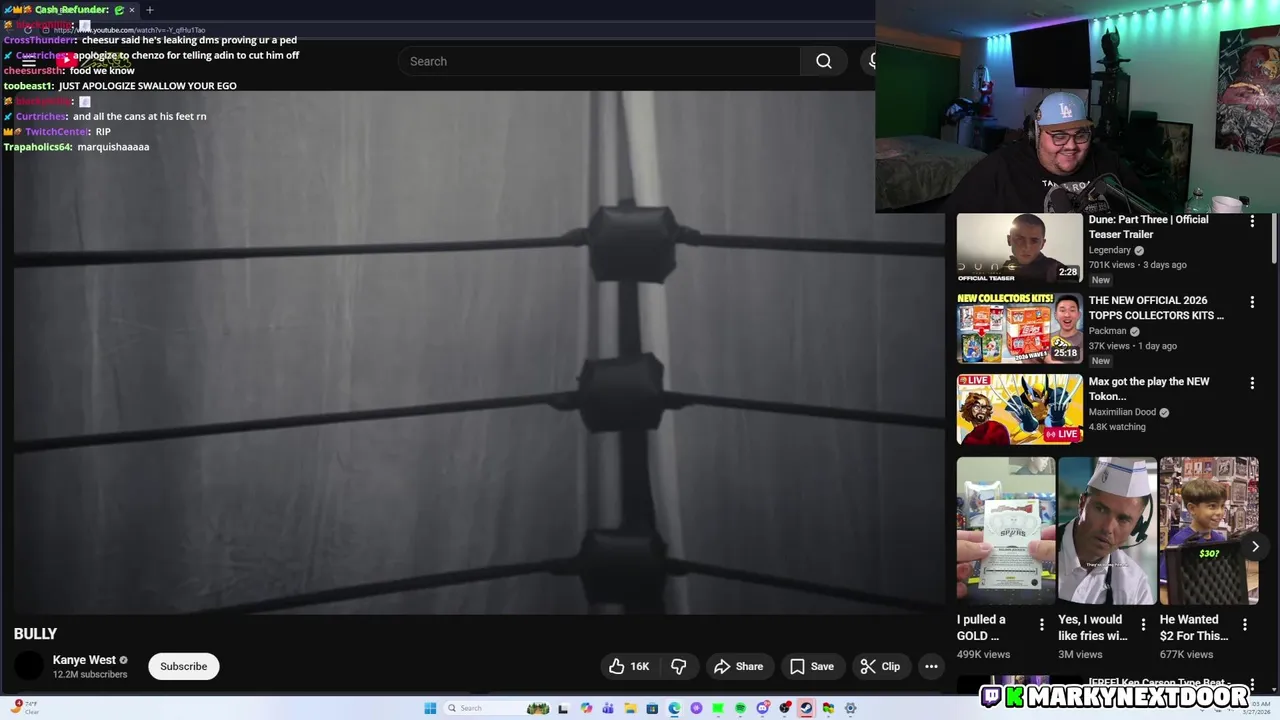Screen dimensions: 1280x720
Task: Focus the YouTube search field
Action: click(600, 61)
